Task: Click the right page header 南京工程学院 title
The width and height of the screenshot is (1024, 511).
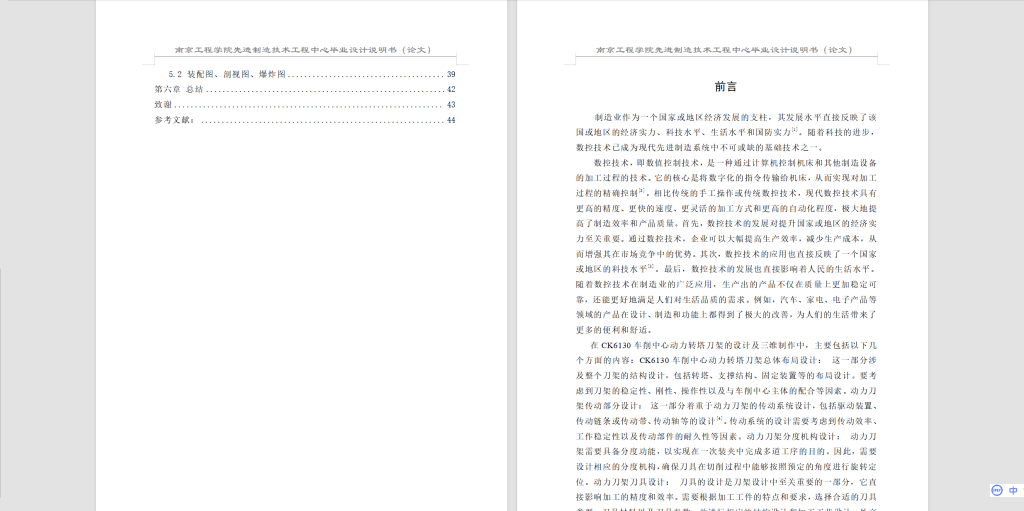Action: coord(726,50)
